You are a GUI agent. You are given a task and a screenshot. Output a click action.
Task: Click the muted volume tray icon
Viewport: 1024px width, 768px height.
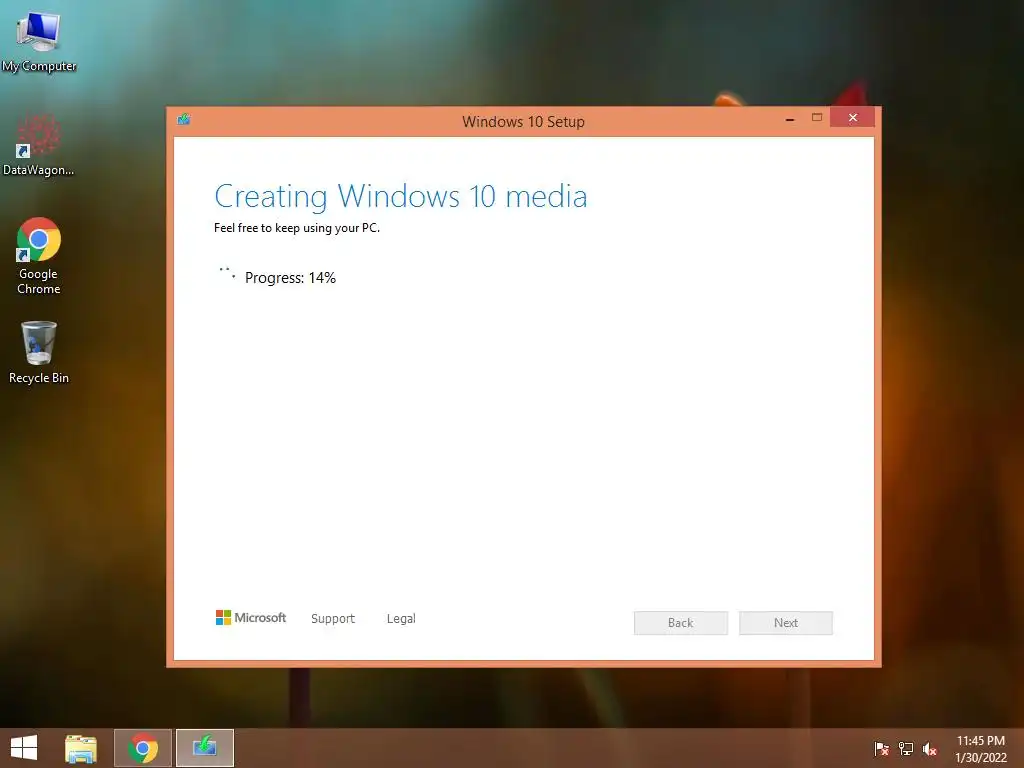click(x=930, y=749)
